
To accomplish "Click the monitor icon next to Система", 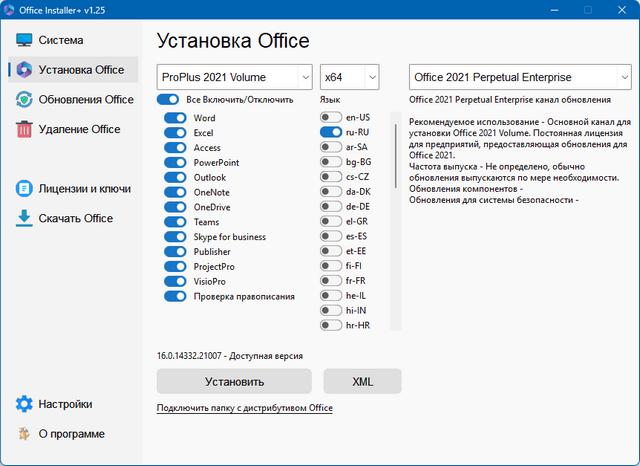I will 24,40.
